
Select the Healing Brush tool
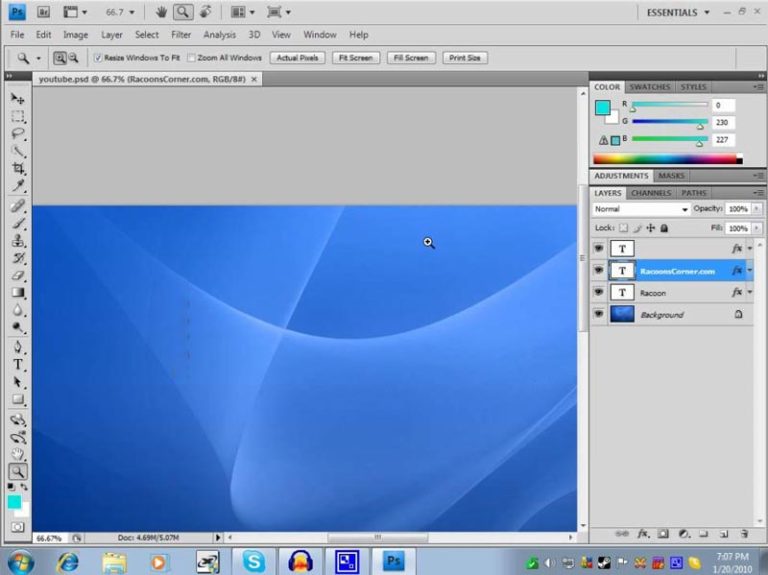pos(18,206)
